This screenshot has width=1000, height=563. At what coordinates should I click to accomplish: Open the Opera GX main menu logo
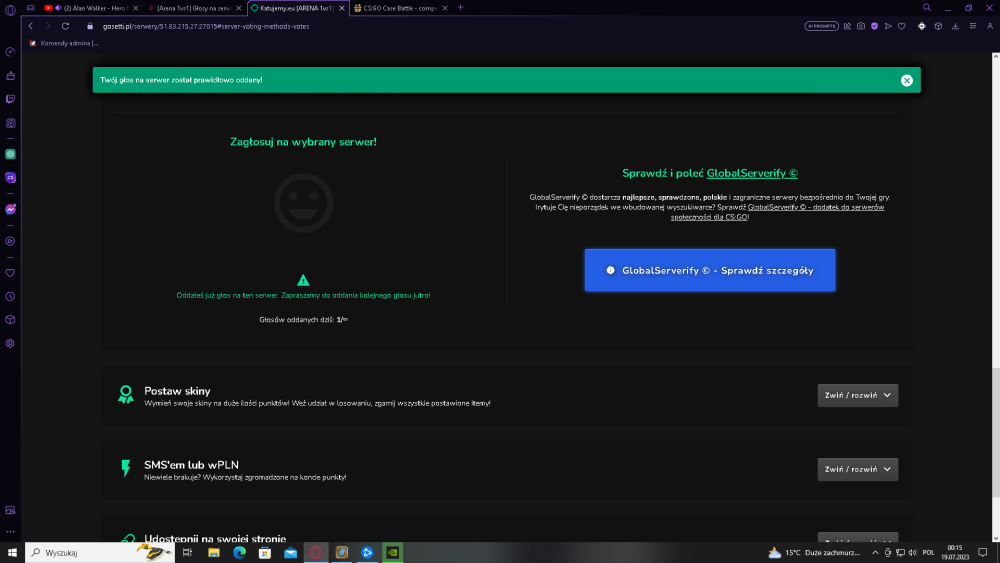pos(10,10)
